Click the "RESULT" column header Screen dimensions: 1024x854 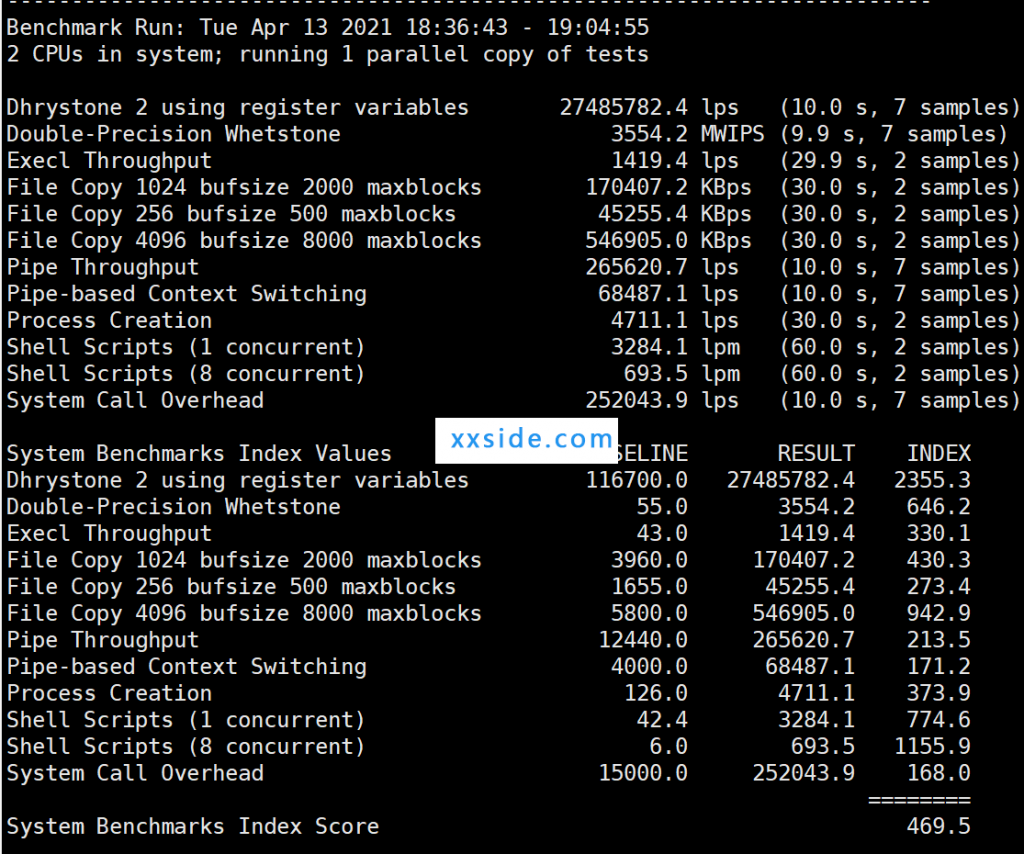pos(816,454)
